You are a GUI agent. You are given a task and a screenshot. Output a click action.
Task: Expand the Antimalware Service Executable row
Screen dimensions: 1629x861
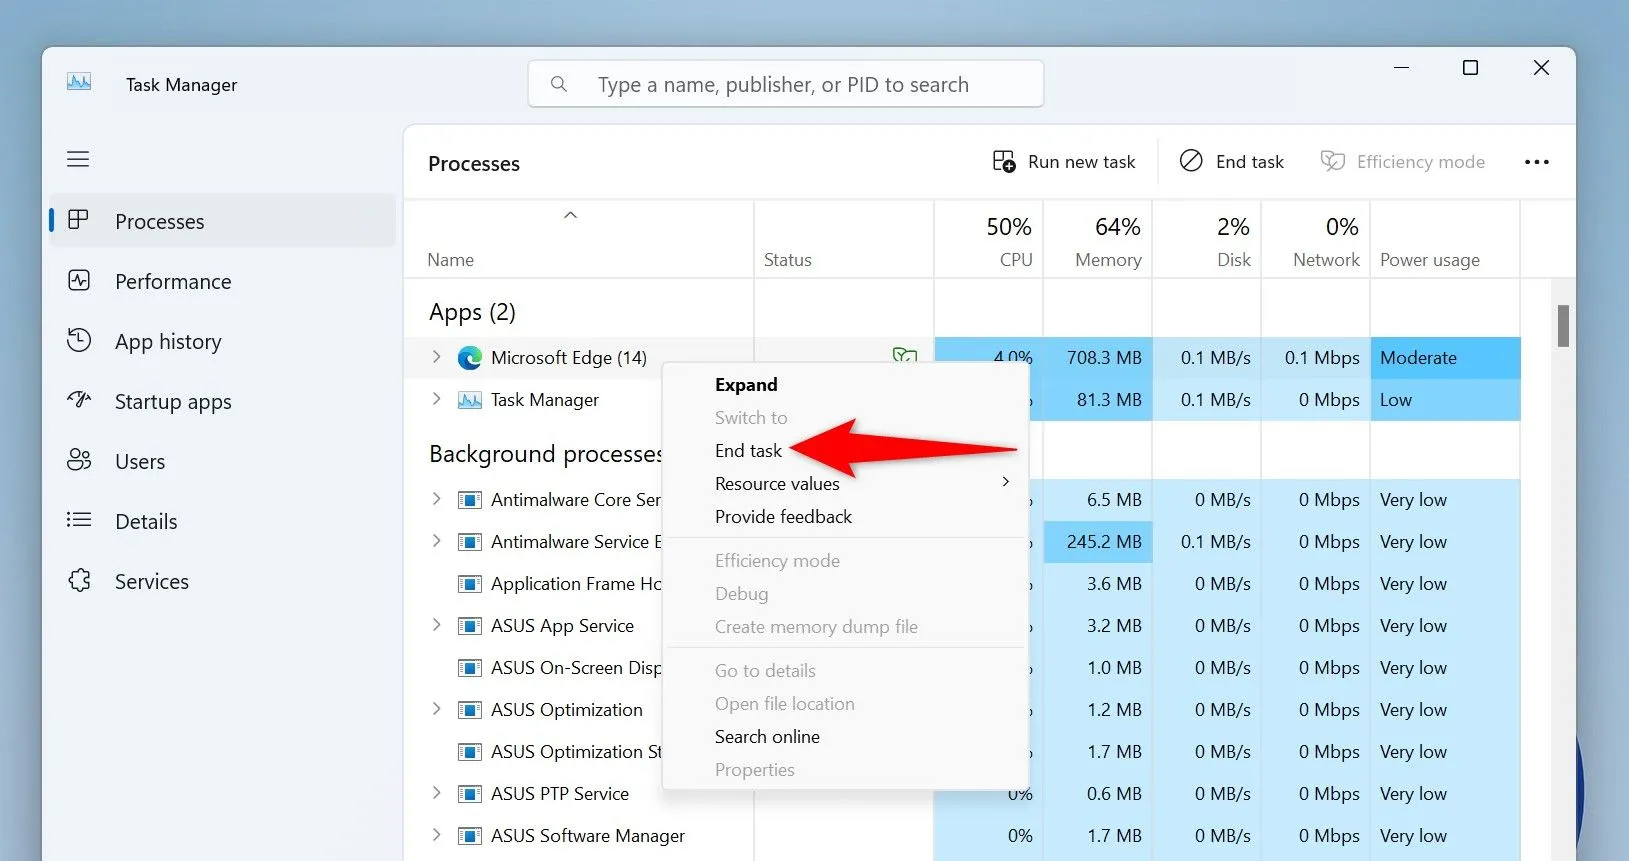[x=436, y=541]
